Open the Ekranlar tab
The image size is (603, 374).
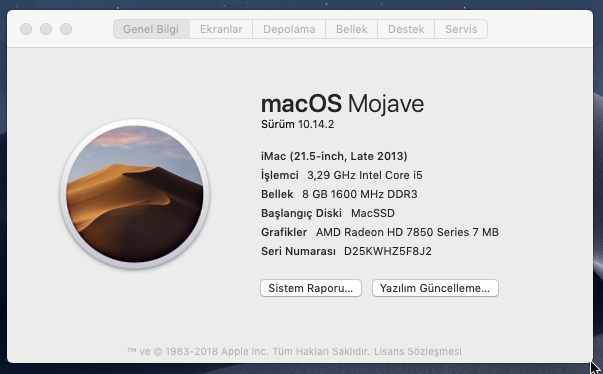point(221,29)
